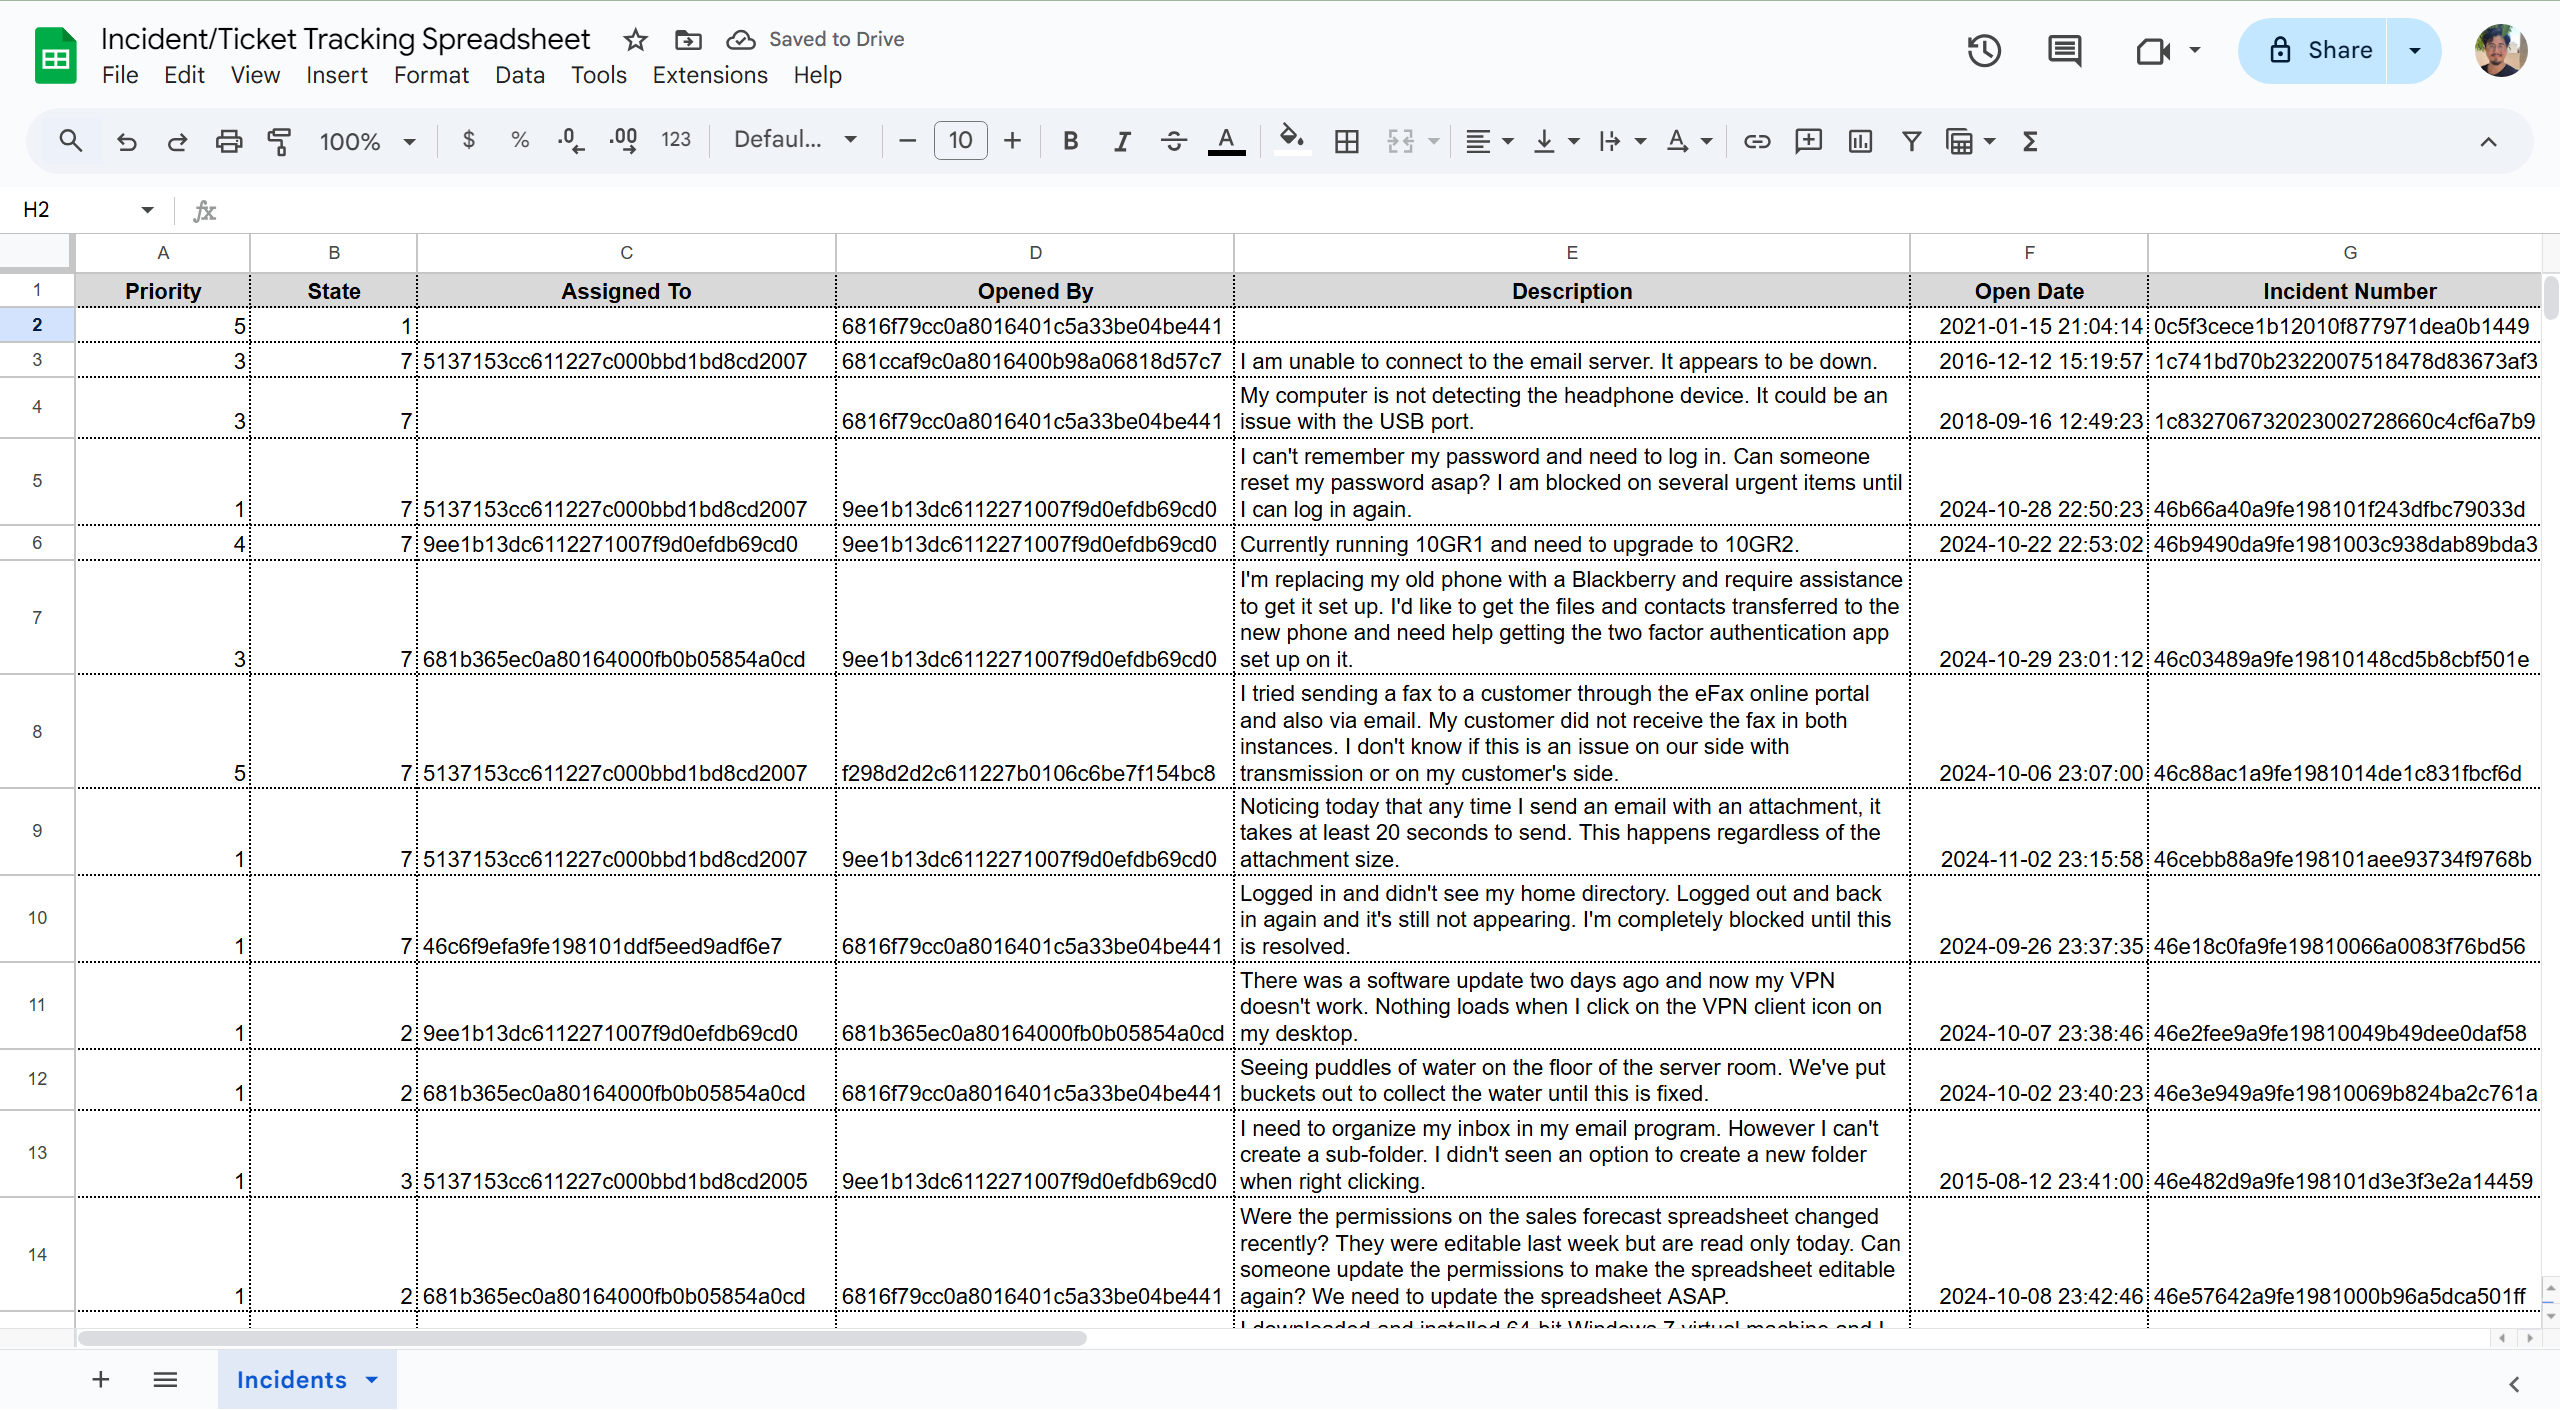Add a new sheet with plus button
Image resolution: width=2560 pixels, height=1410 pixels.
(101, 1380)
